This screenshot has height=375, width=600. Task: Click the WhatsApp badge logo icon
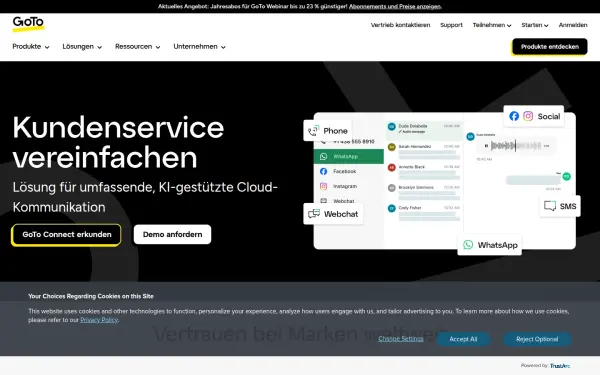pyautogui.click(x=468, y=245)
